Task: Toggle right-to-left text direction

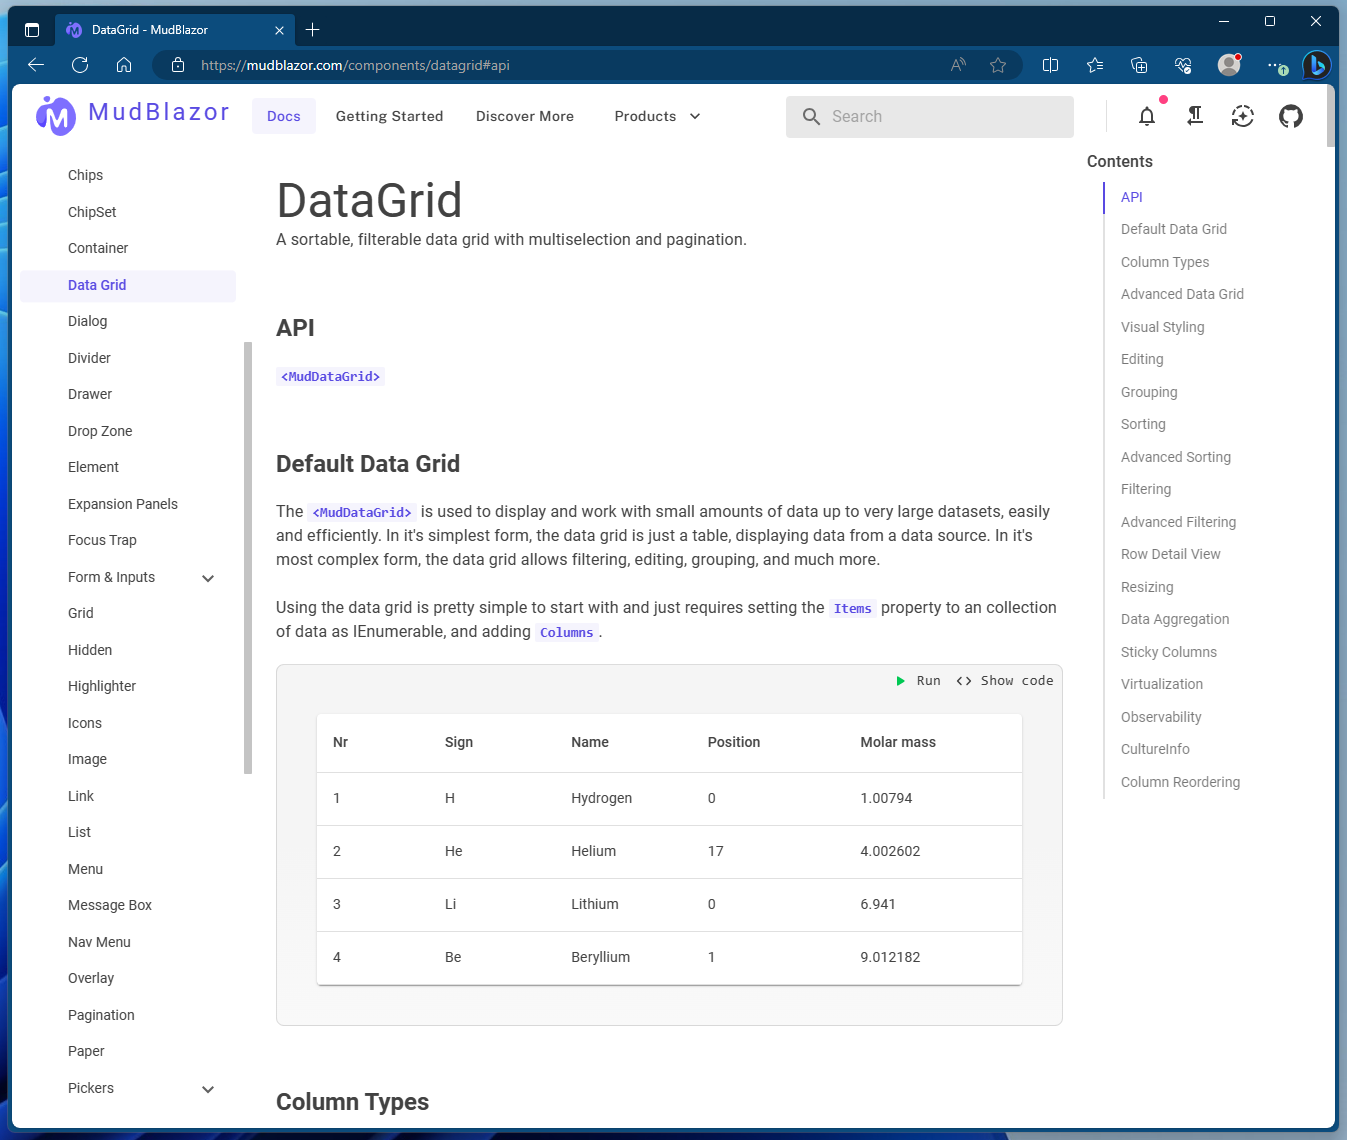Action: [1194, 116]
